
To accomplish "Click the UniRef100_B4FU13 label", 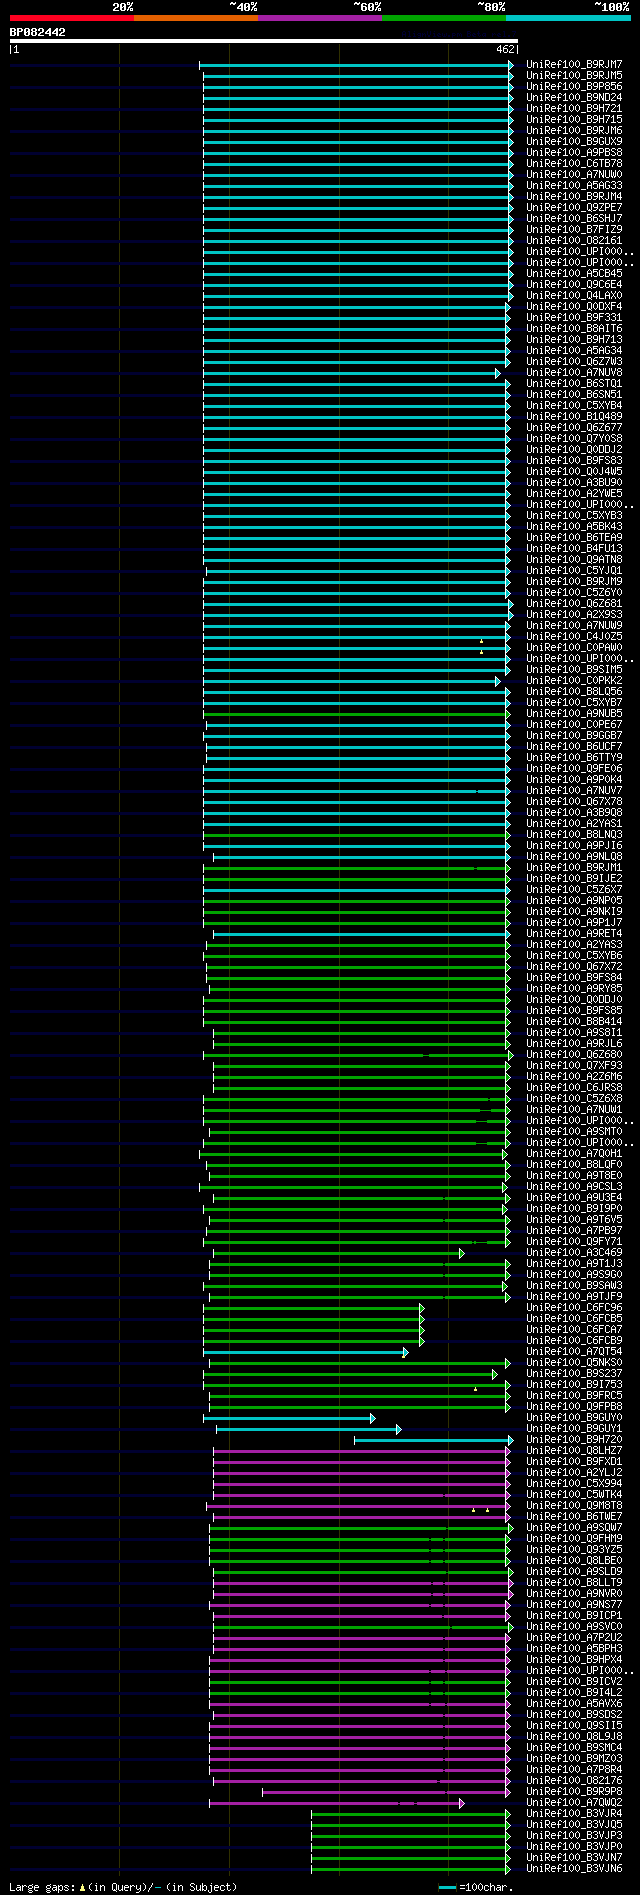I will (574, 549).
